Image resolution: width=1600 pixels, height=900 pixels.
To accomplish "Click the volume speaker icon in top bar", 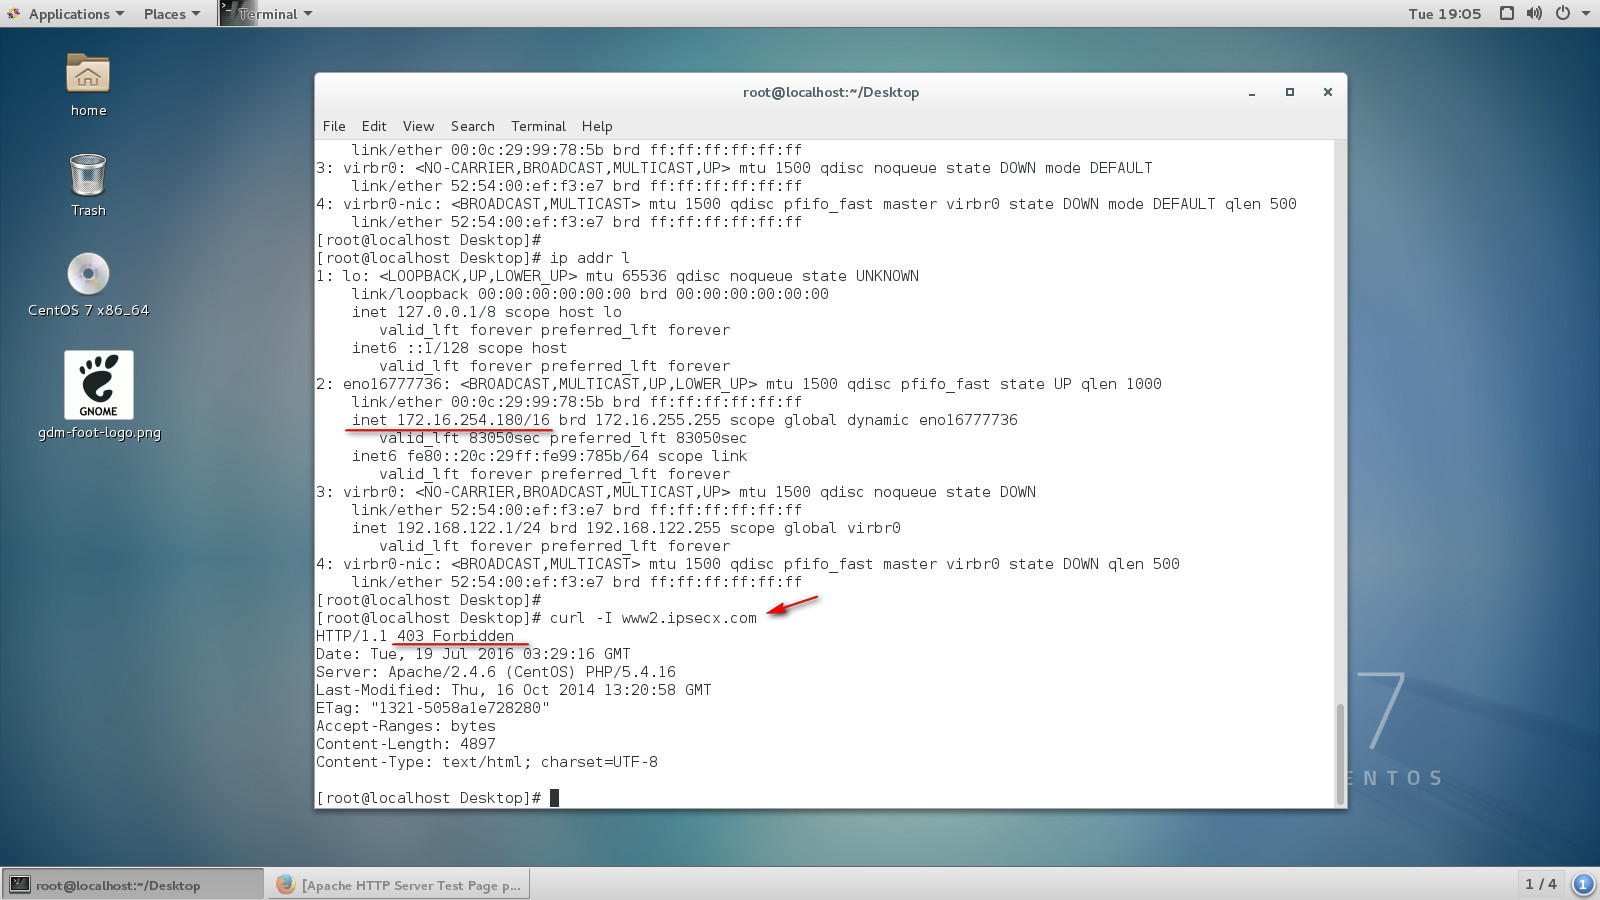I will click(1534, 13).
